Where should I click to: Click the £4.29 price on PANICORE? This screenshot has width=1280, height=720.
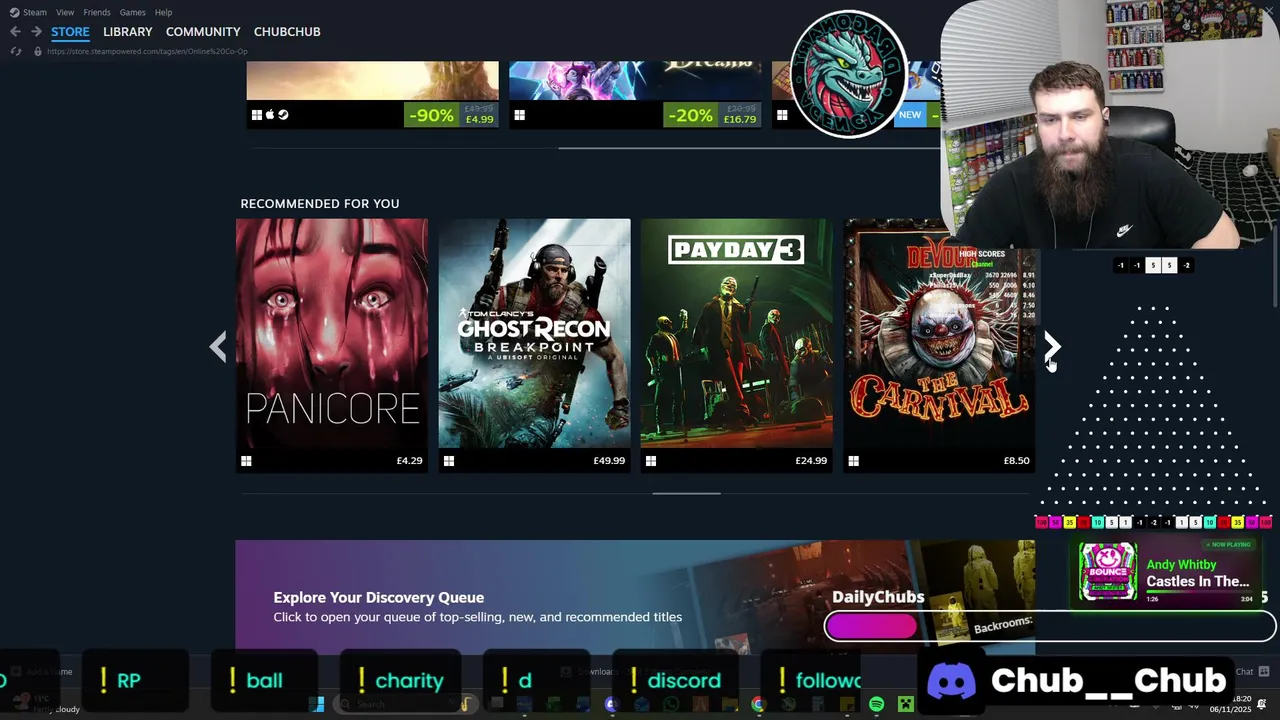(x=409, y=461)
